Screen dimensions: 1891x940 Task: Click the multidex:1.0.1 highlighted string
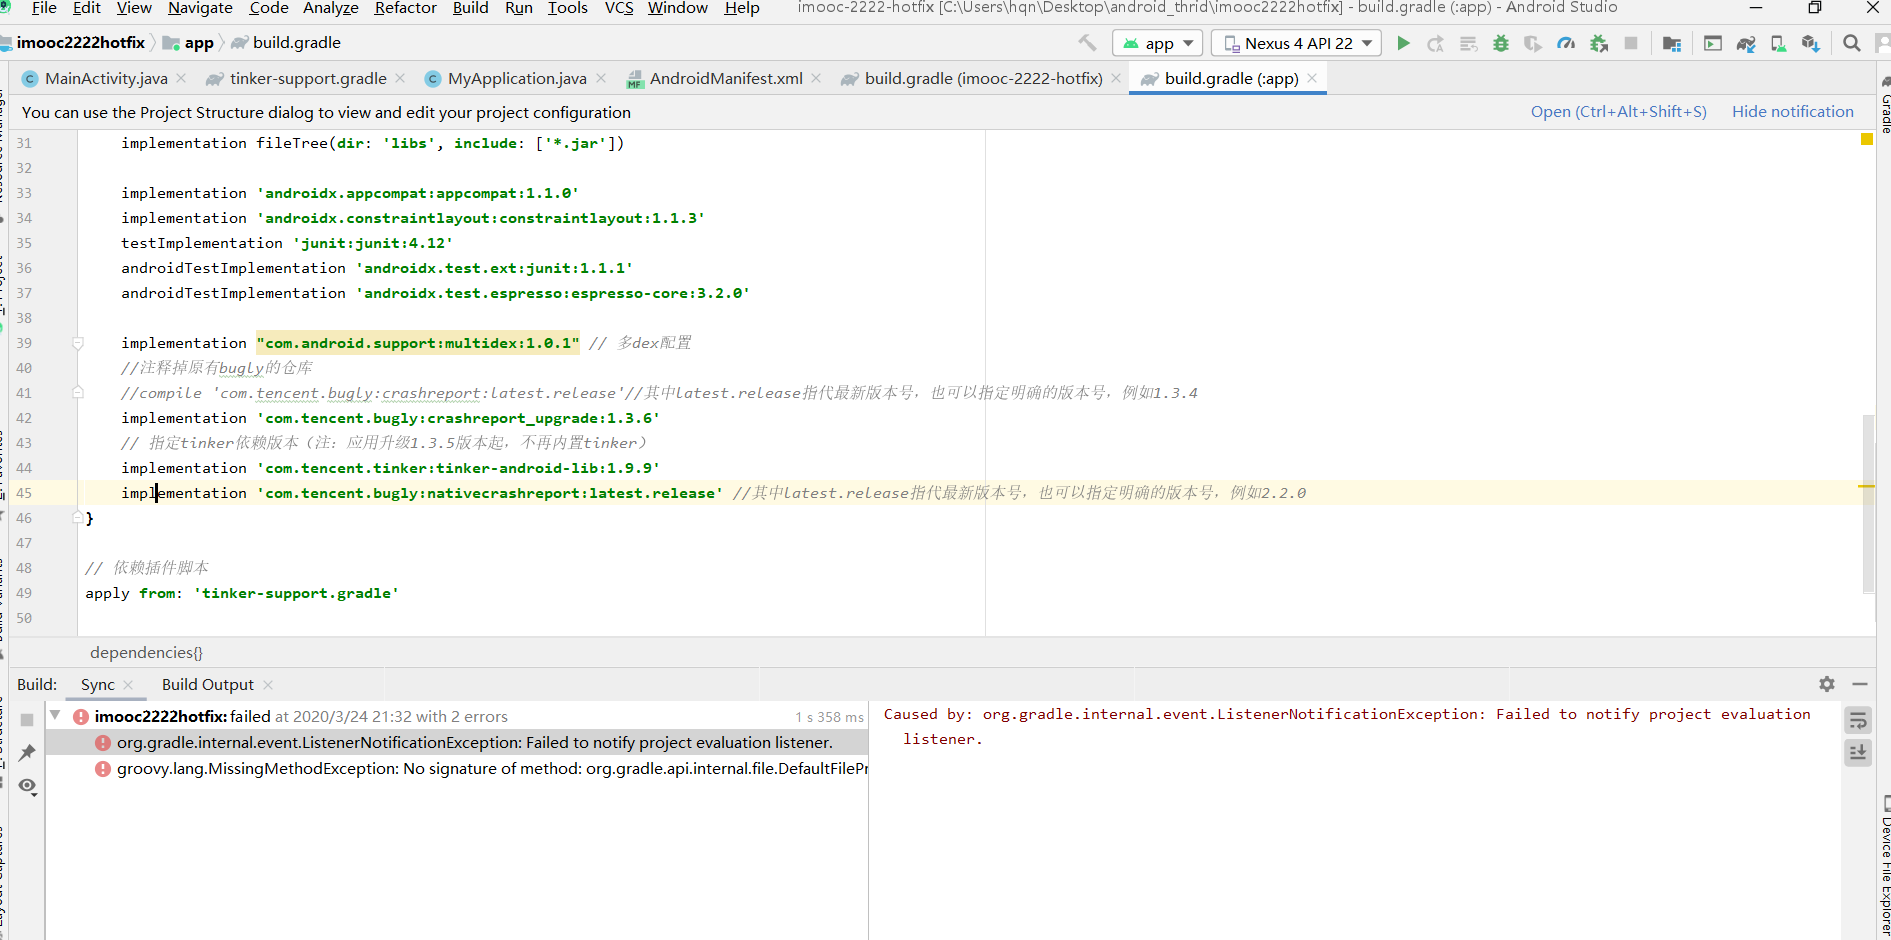pos(418,343)
